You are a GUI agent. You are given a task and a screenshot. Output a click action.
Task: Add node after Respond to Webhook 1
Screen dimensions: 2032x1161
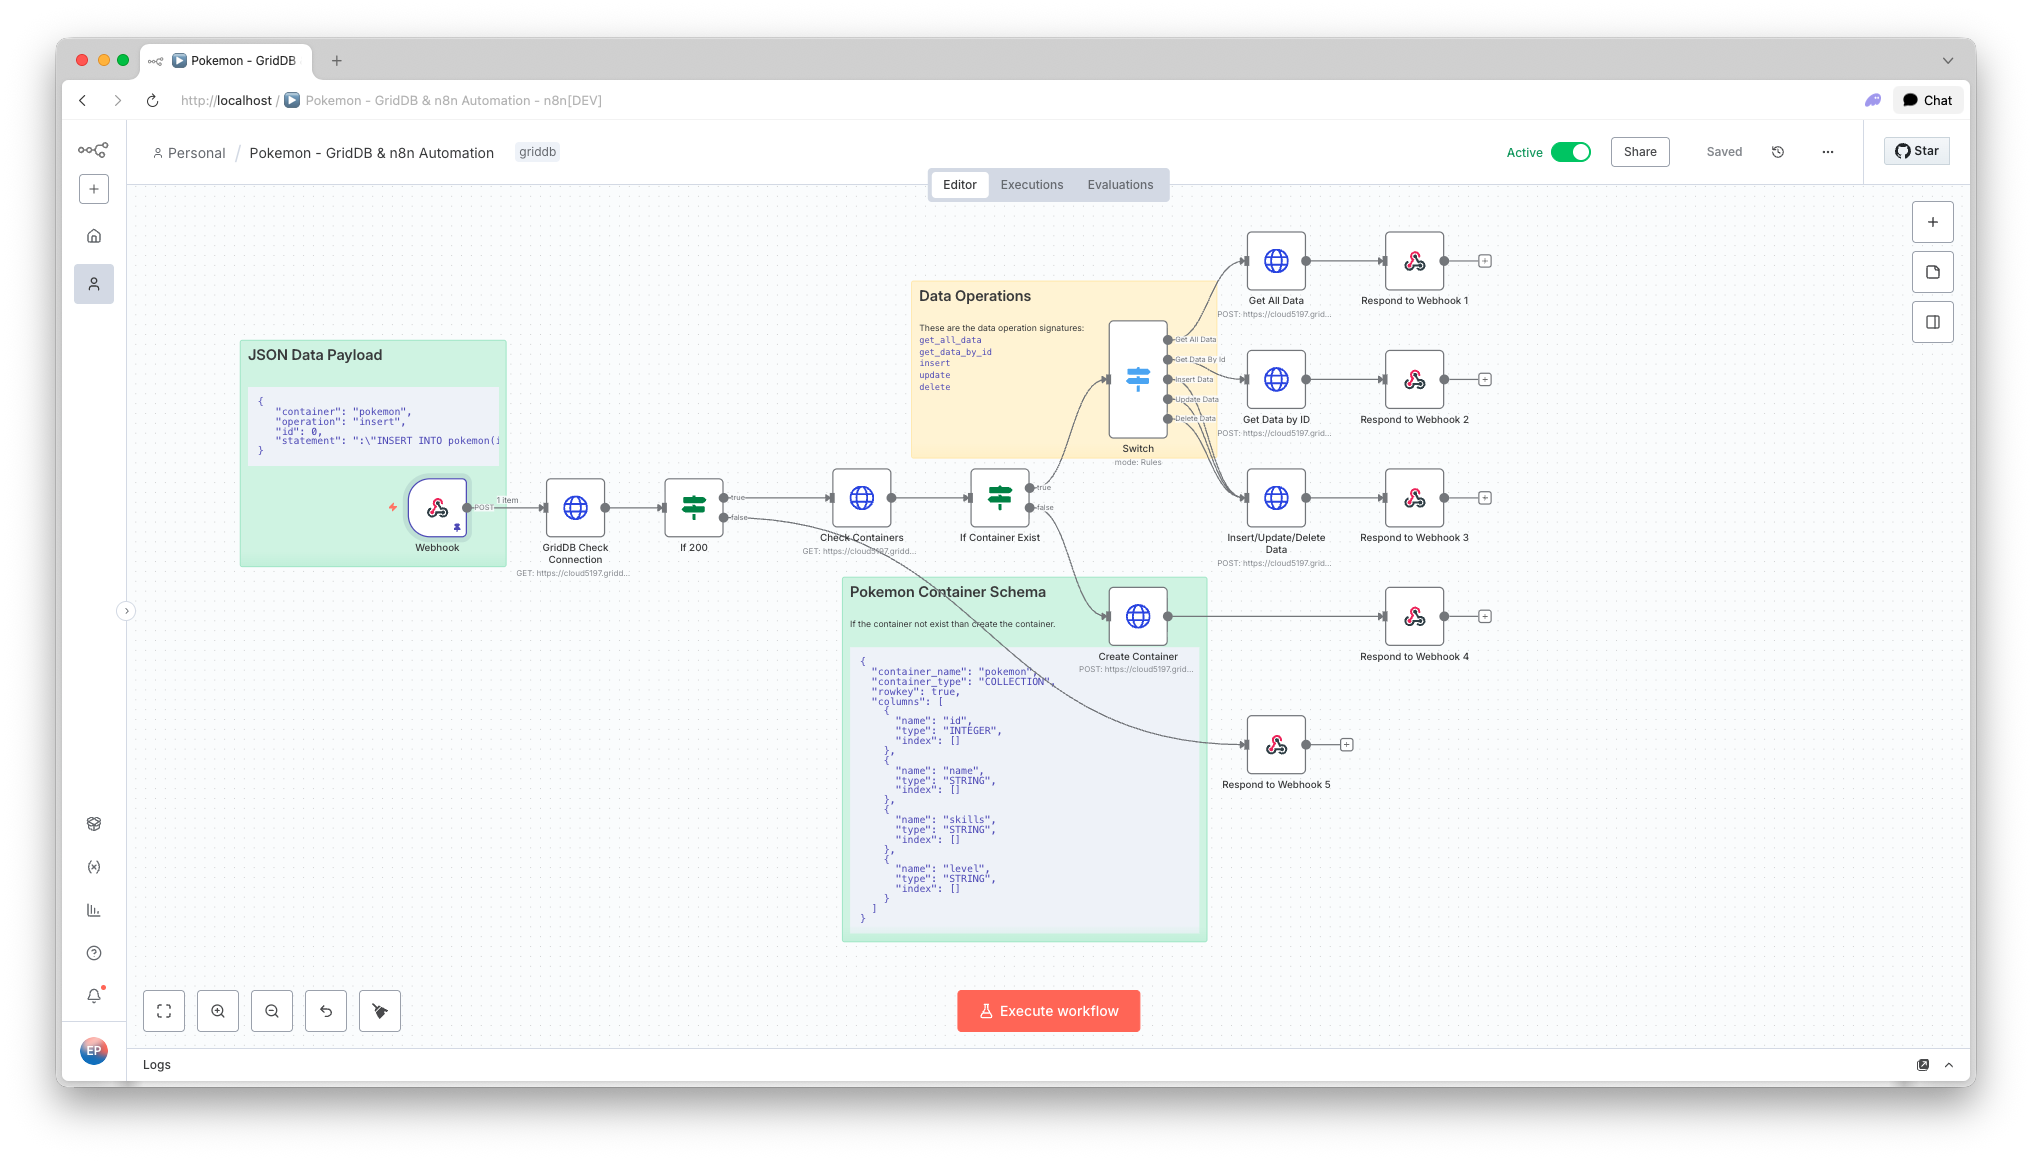pyautogui.click(x=1485, y=261)
